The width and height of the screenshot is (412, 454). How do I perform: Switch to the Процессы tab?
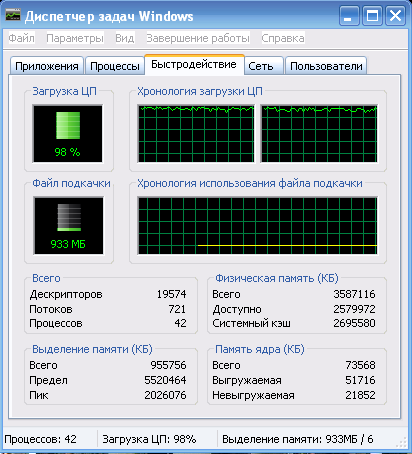pos(115,66)
